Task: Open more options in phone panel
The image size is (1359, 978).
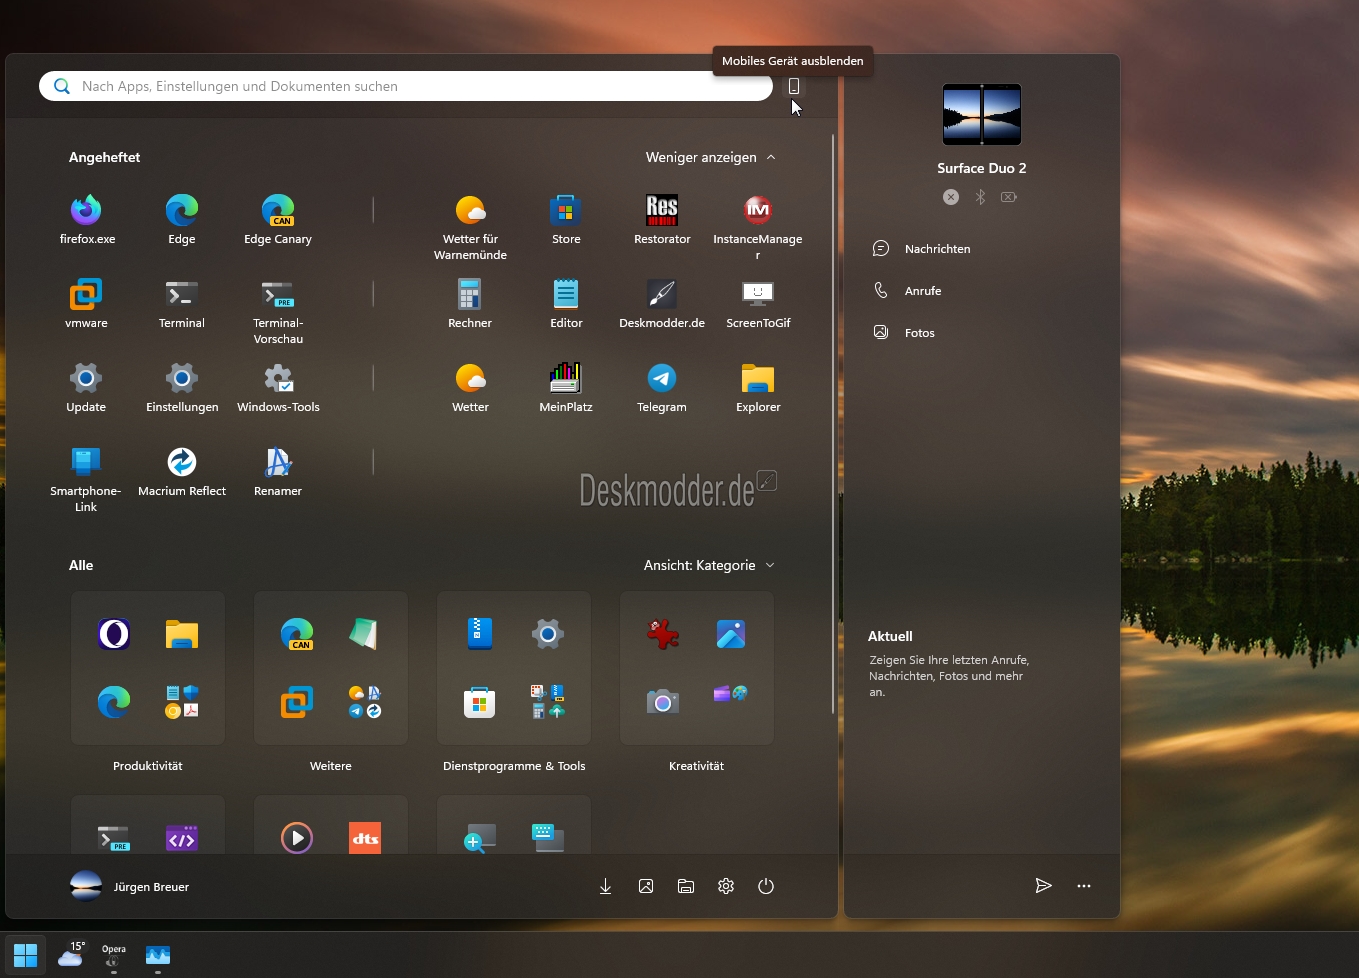Action: (x=1084, y=886)
